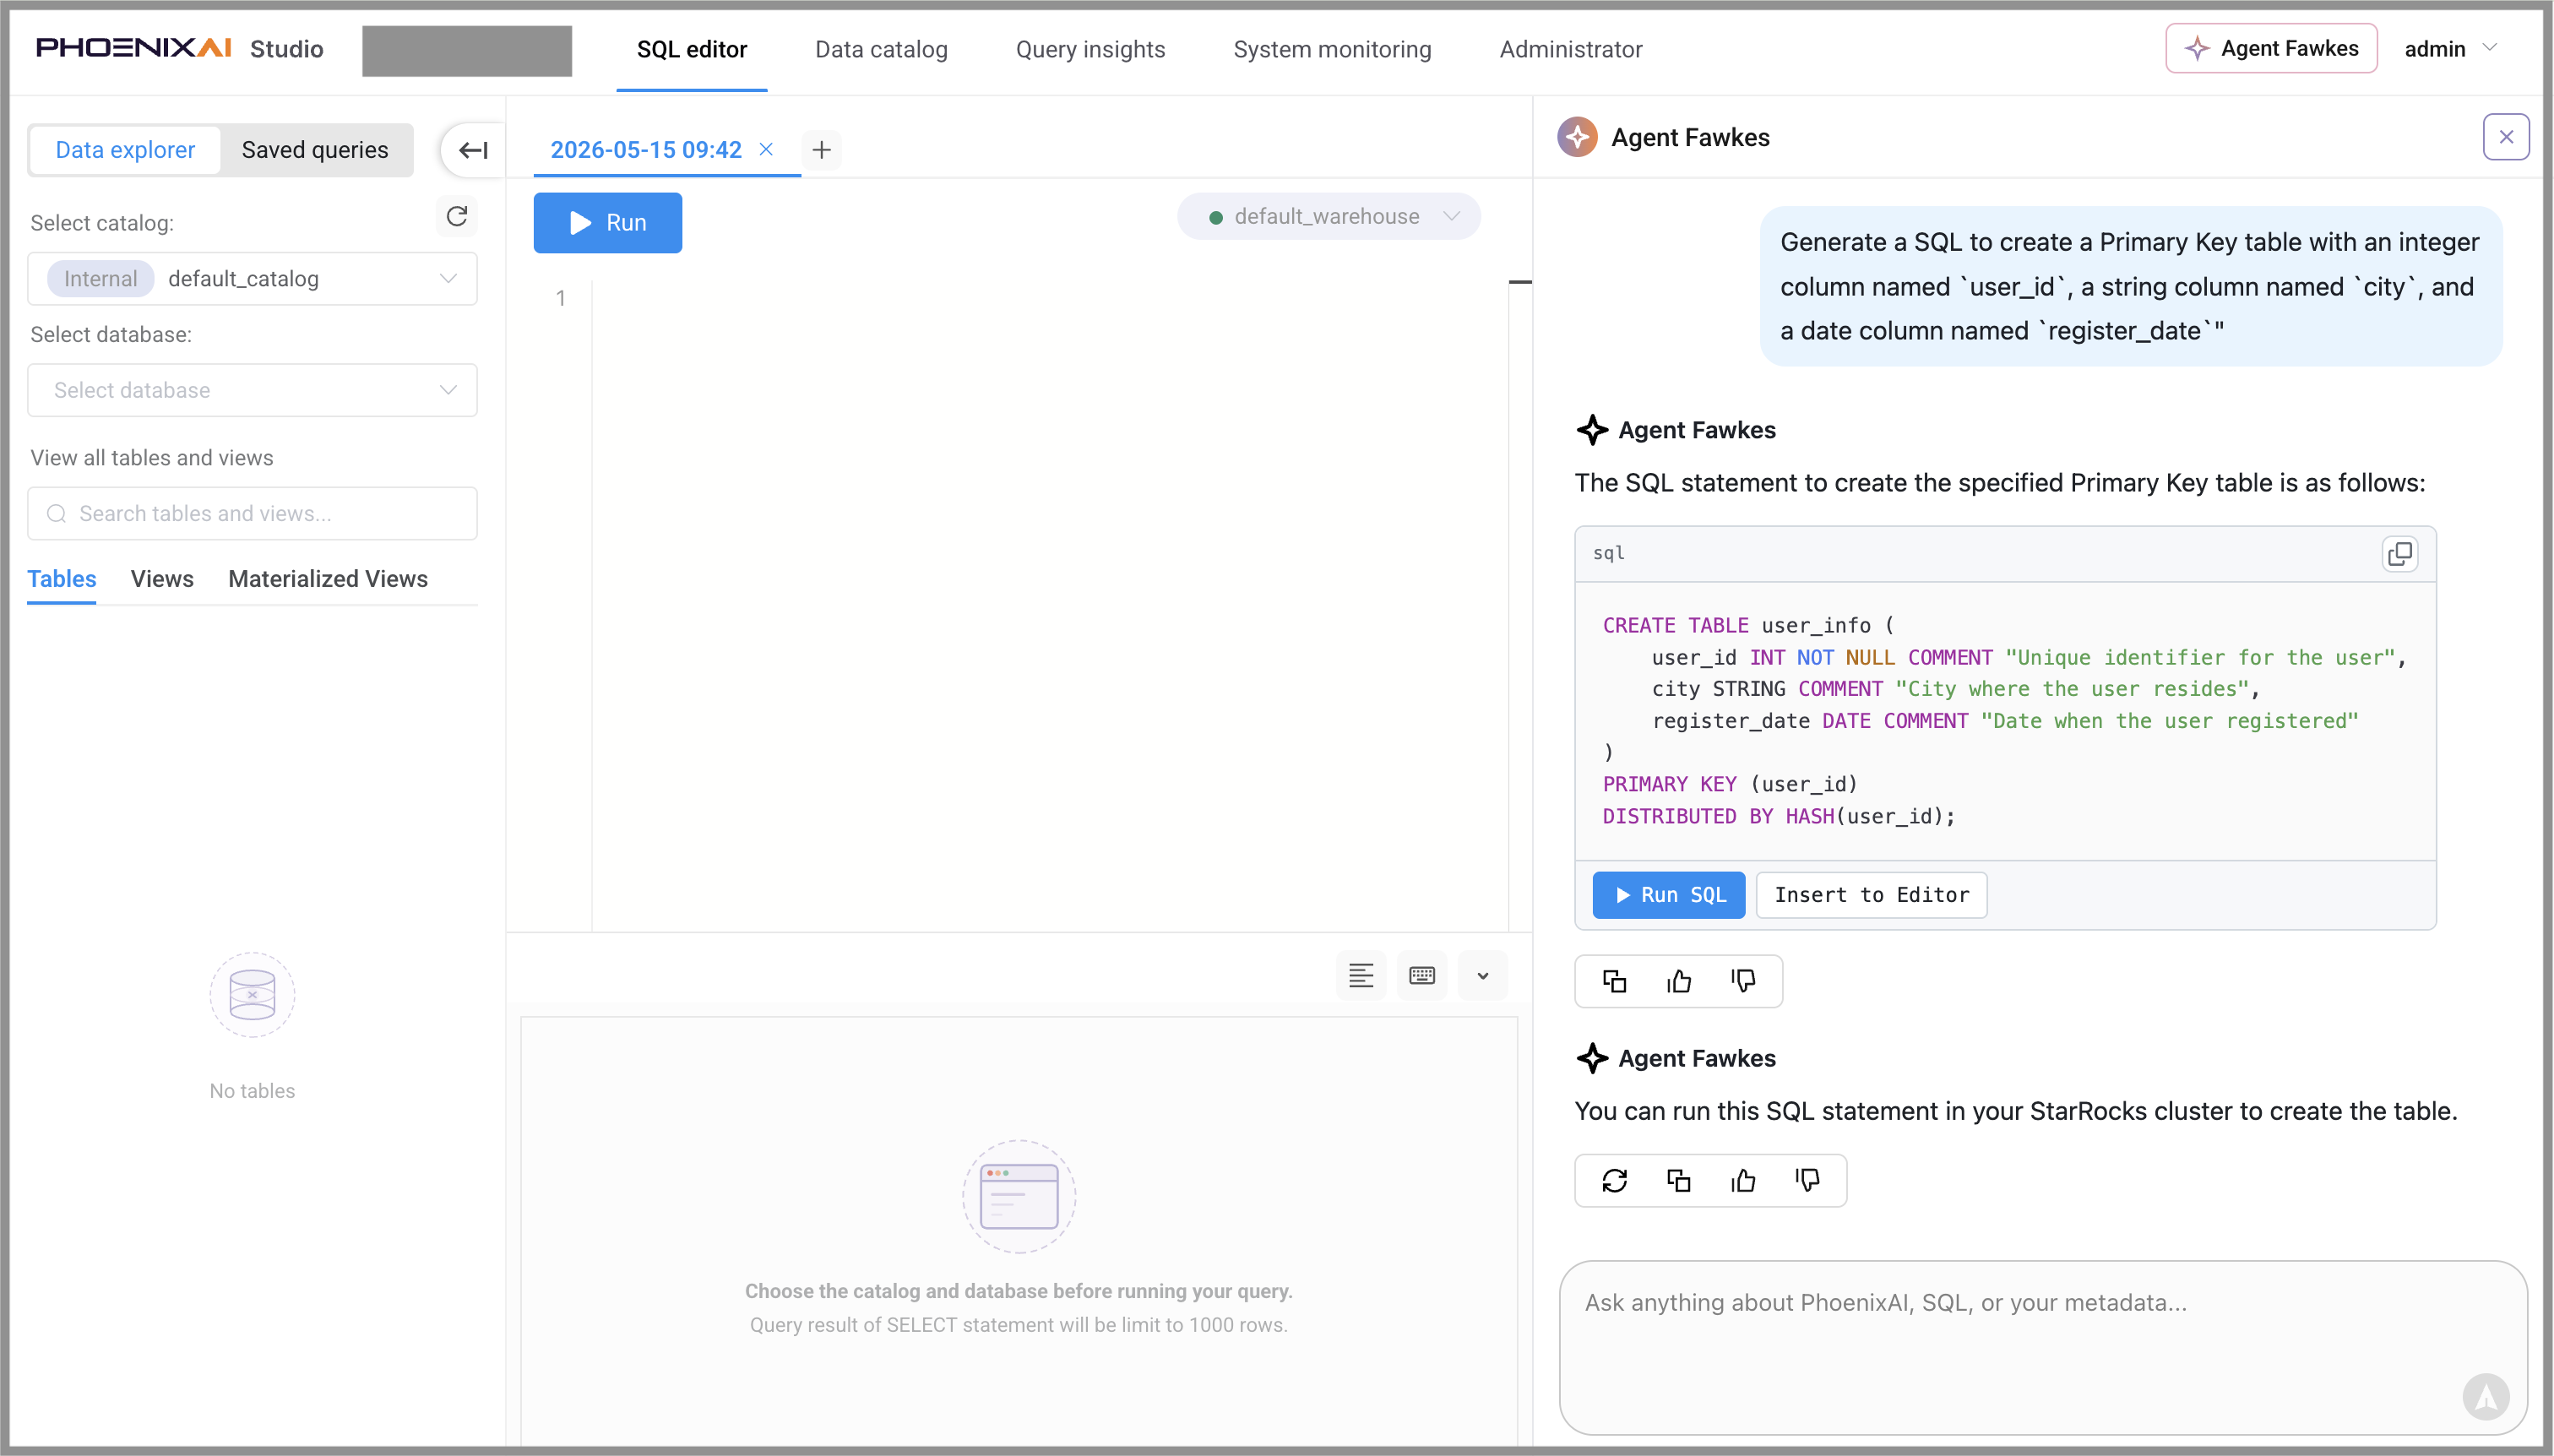Screen dimensions: 2554x1456
Task: Dislike the first Agent Fawkes response
Action: [1743, 982]
